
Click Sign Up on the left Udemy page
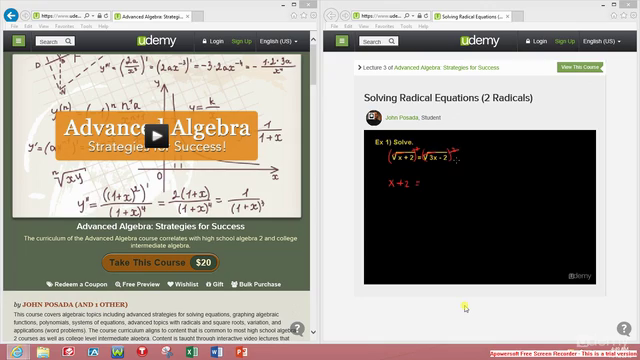(x=242, y=41)
